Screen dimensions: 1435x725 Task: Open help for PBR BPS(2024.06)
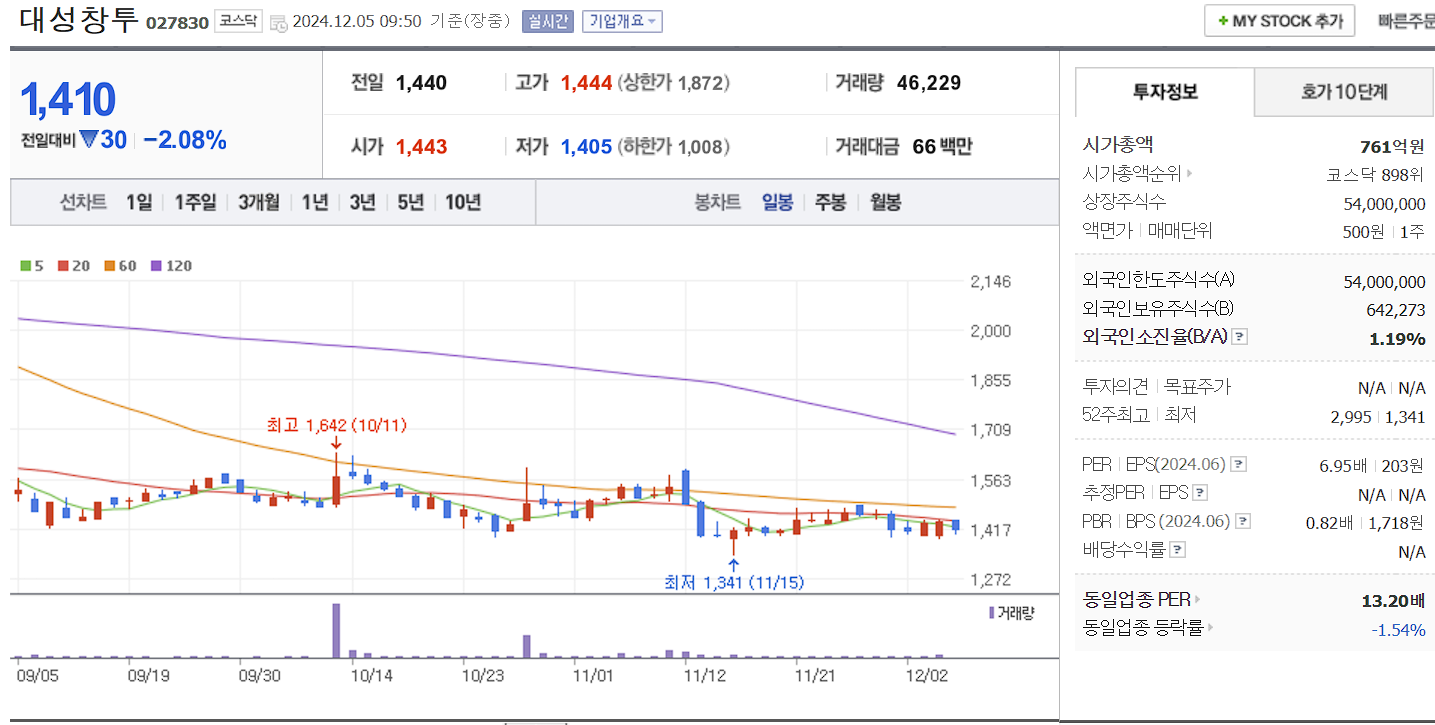[1243, 520]
